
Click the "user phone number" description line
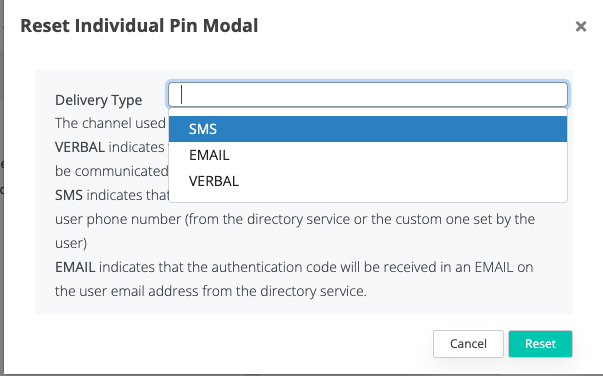[295, 219]
